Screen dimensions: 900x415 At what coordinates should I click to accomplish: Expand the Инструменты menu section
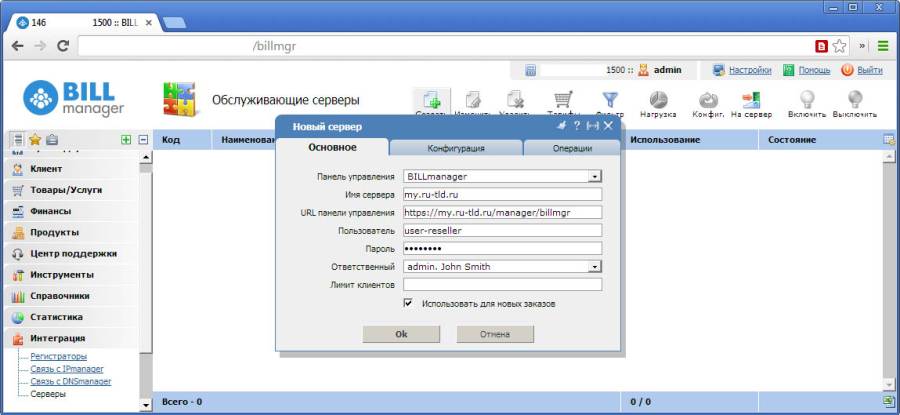[71, 274]
